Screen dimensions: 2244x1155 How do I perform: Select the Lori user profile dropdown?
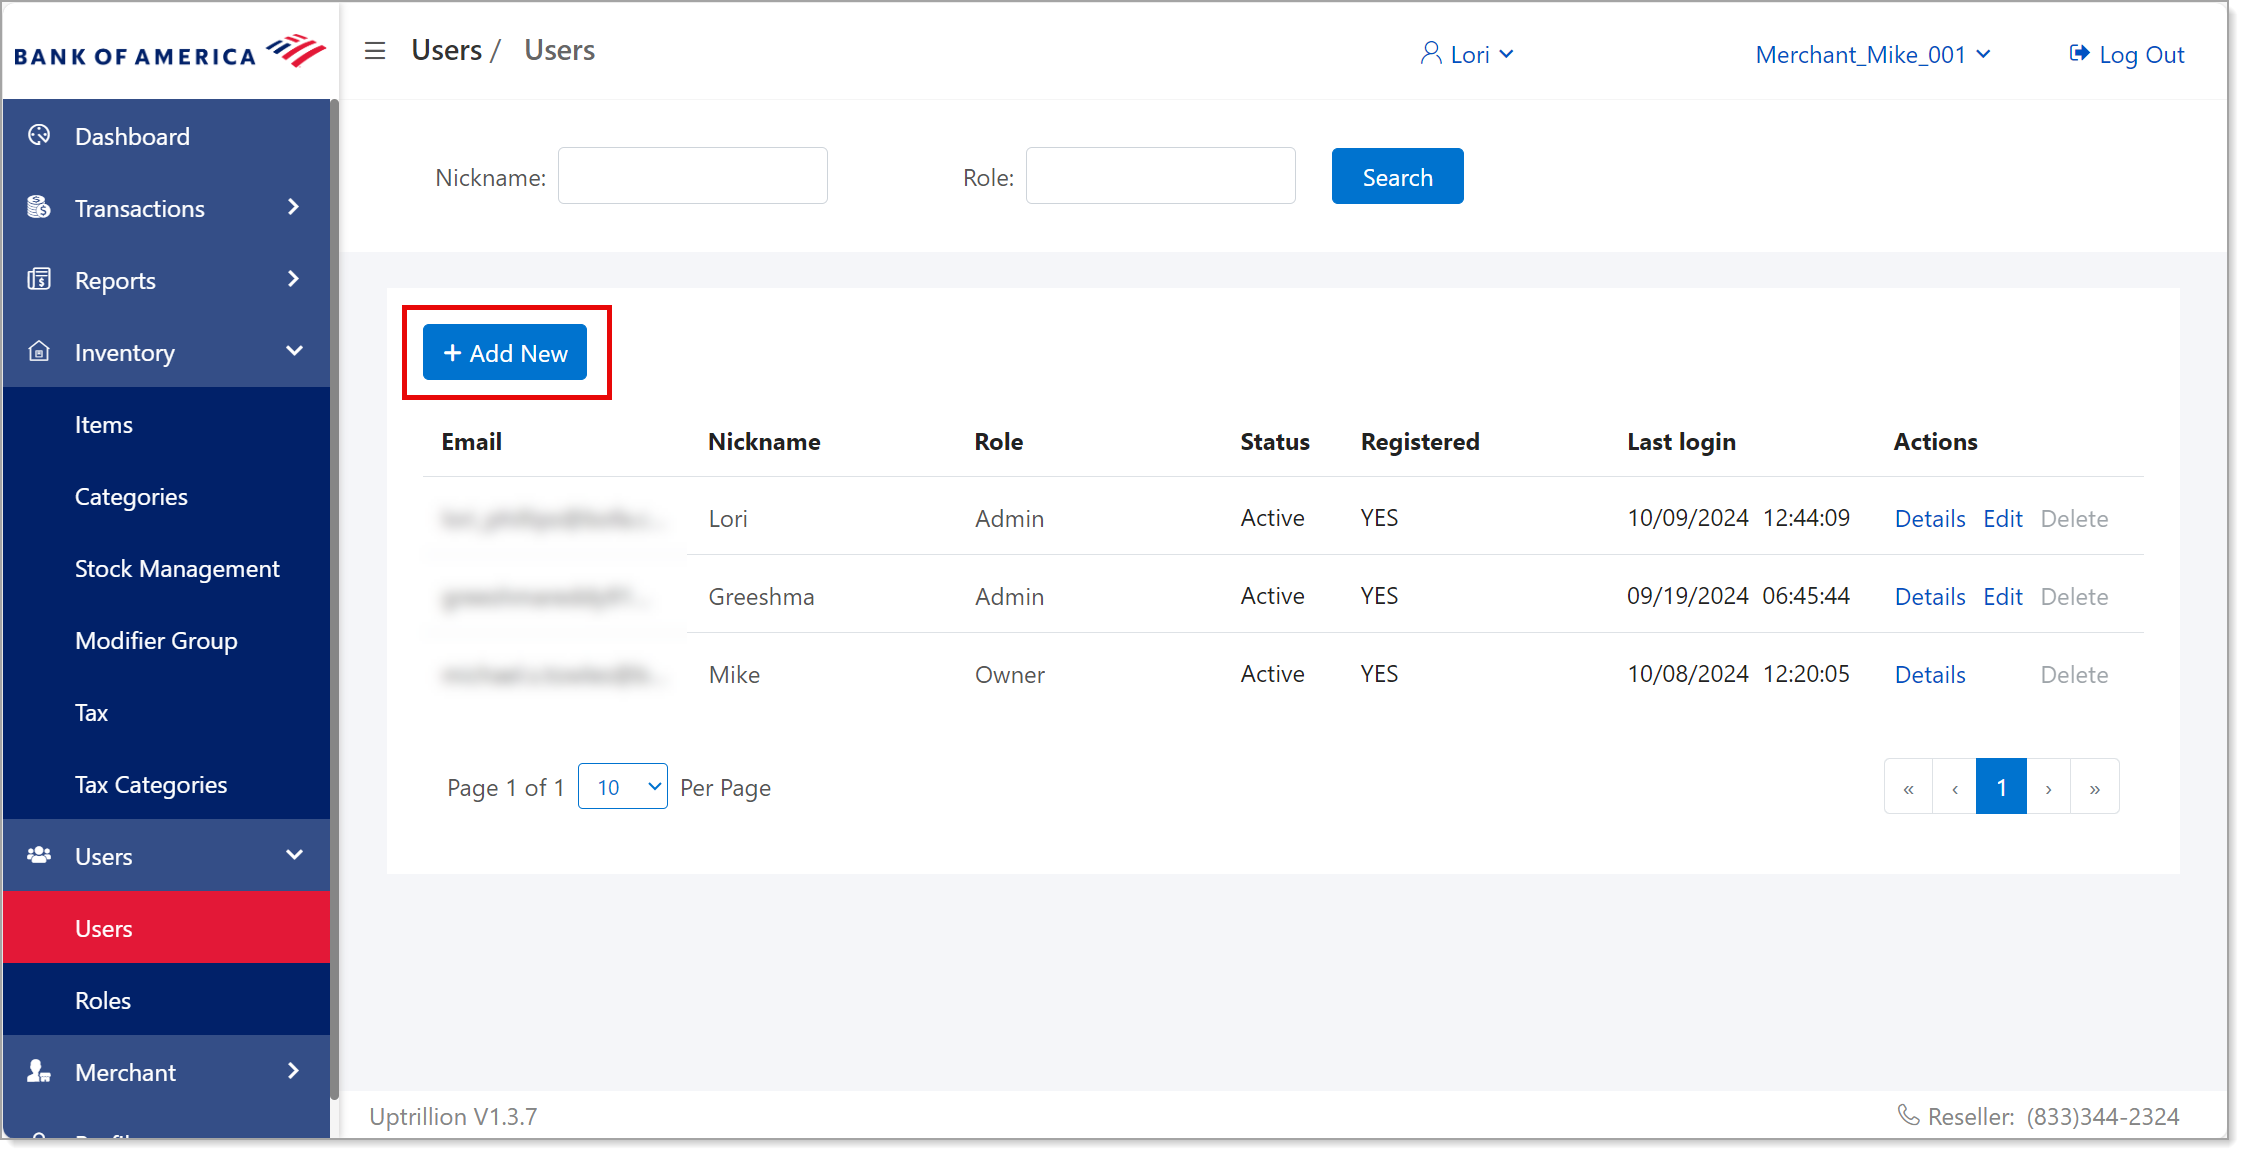(1468, 55)
